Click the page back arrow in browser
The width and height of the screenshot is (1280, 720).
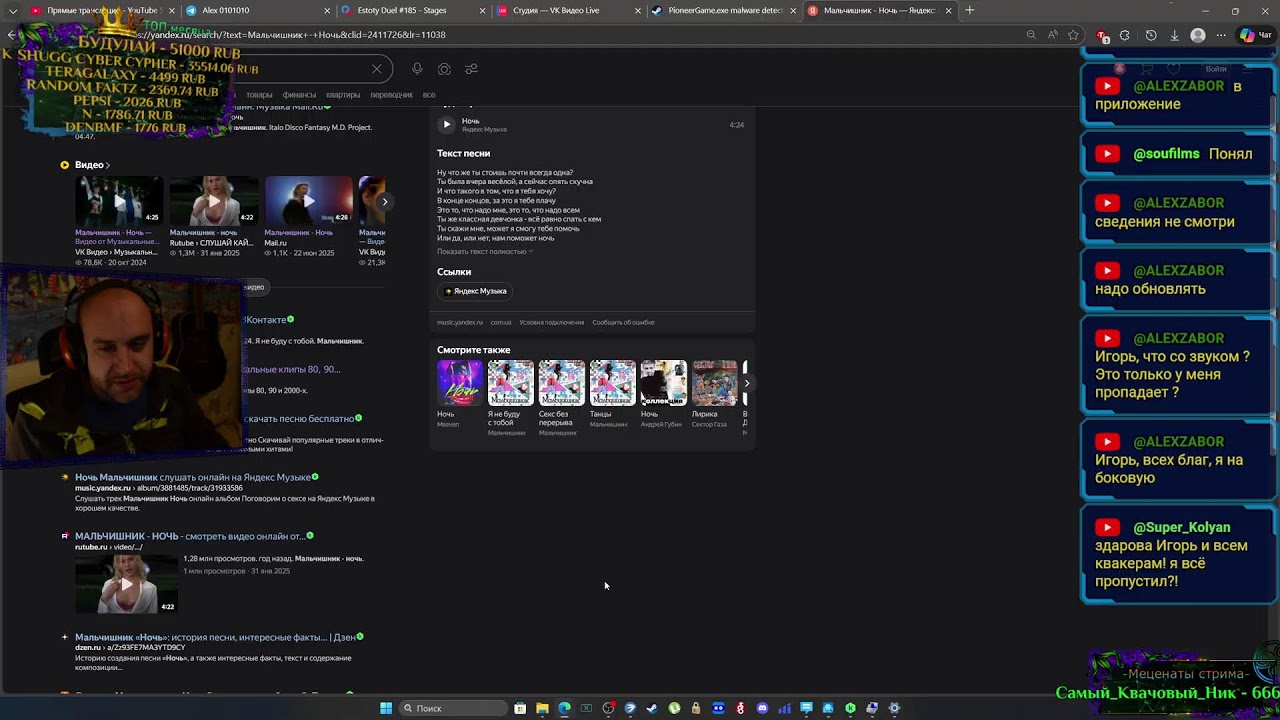point(12,35)
